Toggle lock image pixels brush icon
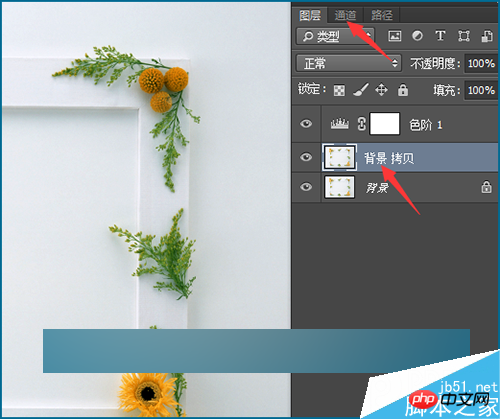This screenshot has width=500, height=419. (361, 90)
